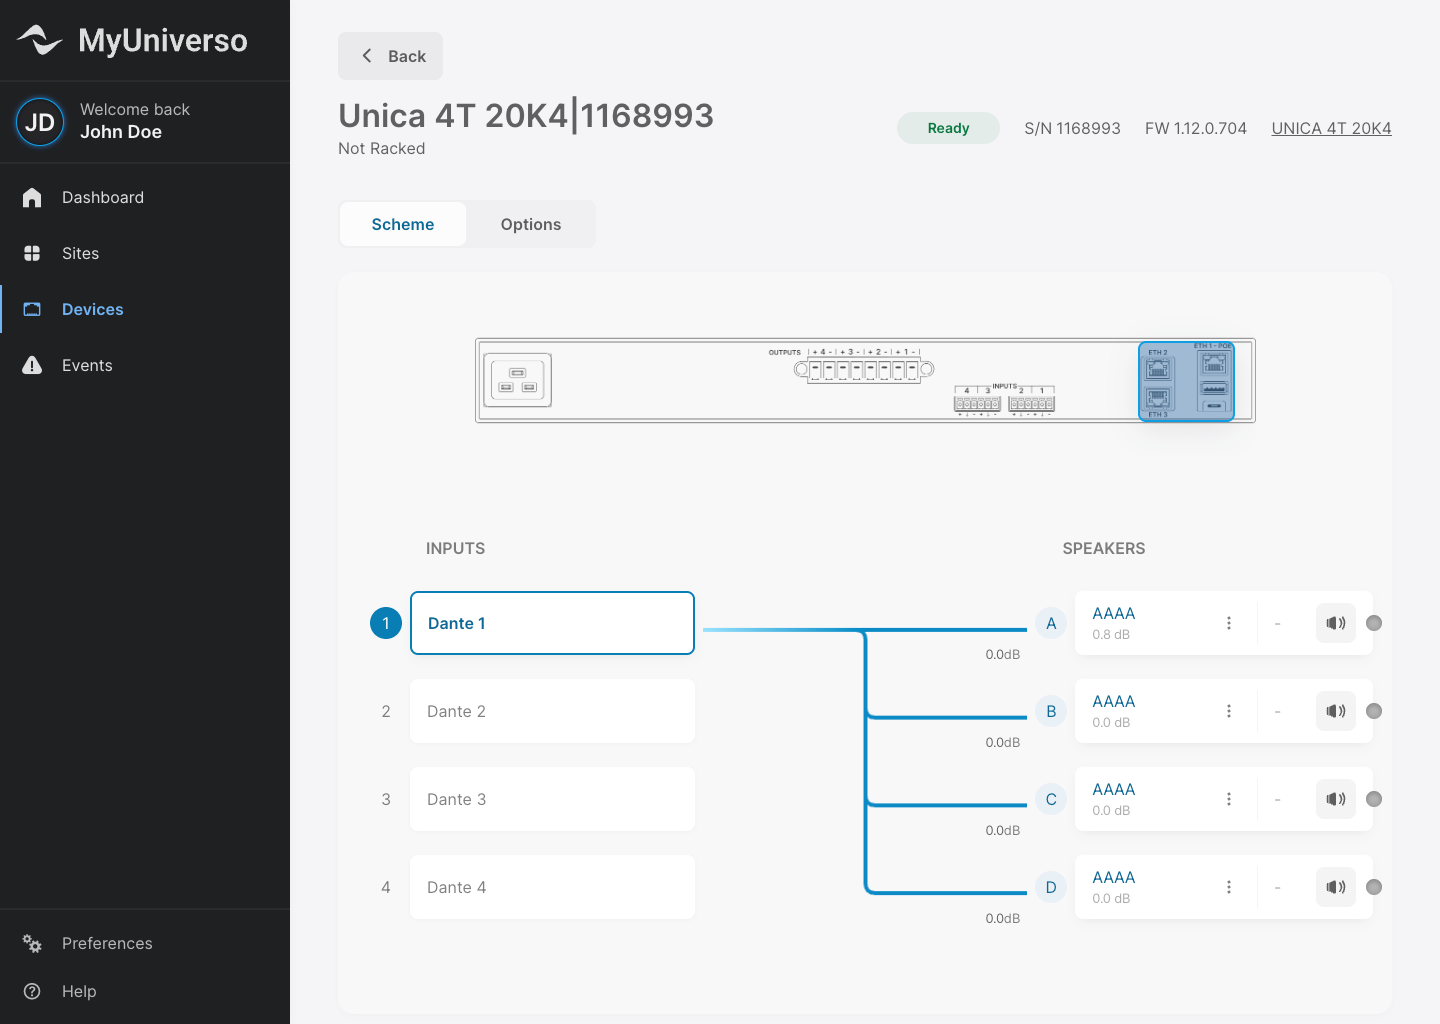Open the three-dot menu for speaker B
1440x1024 pixels.
pos(1229,711)
